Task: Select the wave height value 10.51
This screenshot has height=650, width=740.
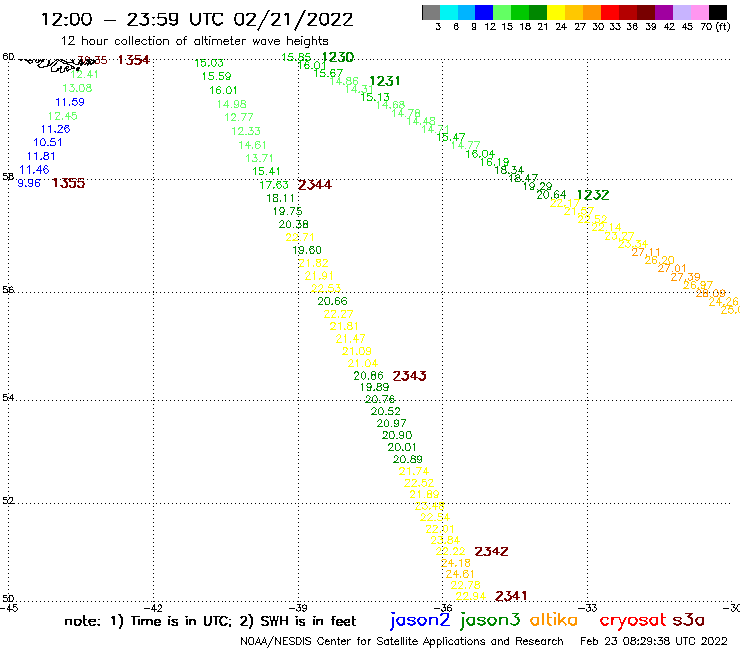Action: [x=48, y=142]
